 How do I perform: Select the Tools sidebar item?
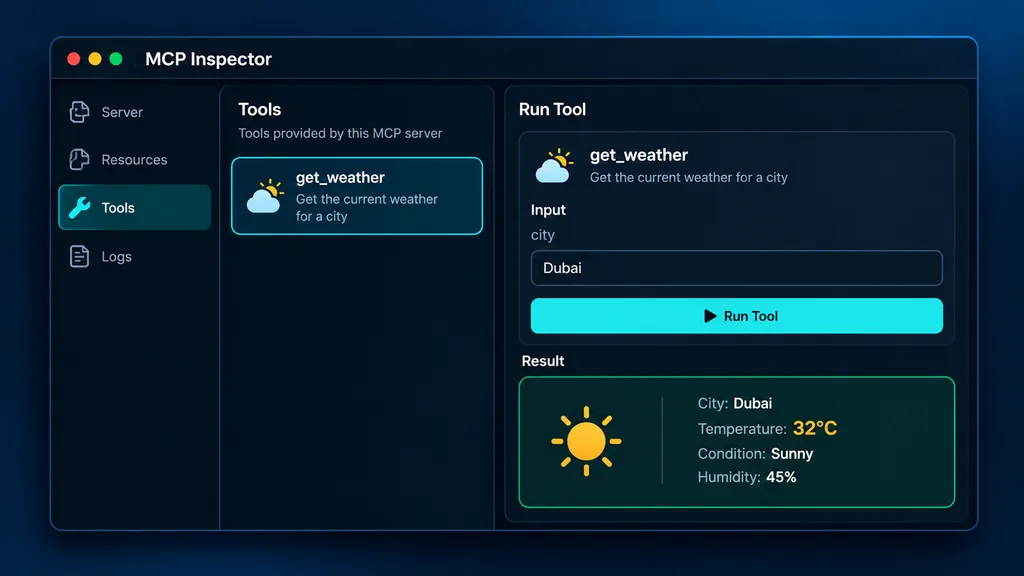[135, 207]
